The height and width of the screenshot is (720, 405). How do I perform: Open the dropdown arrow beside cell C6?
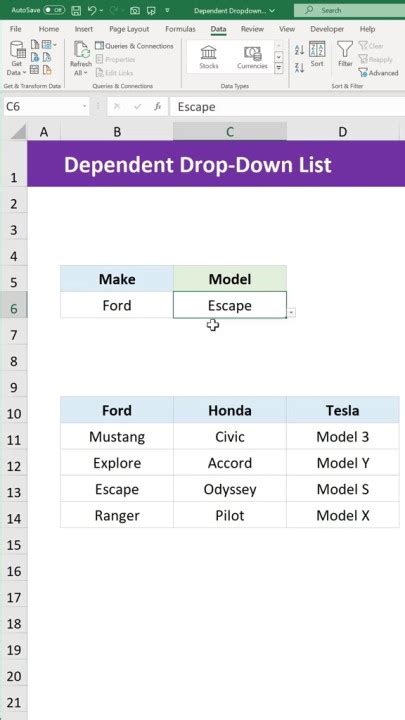click(292, 313)
